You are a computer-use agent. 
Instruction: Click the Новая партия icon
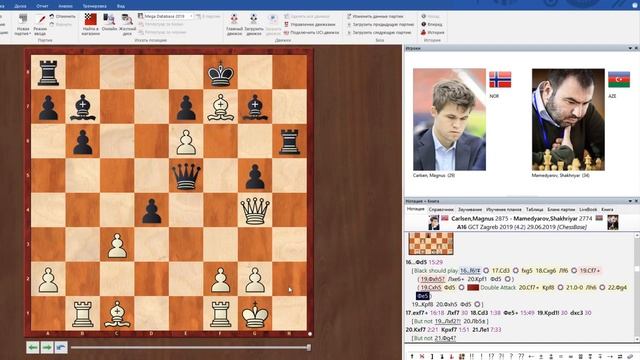23,24
